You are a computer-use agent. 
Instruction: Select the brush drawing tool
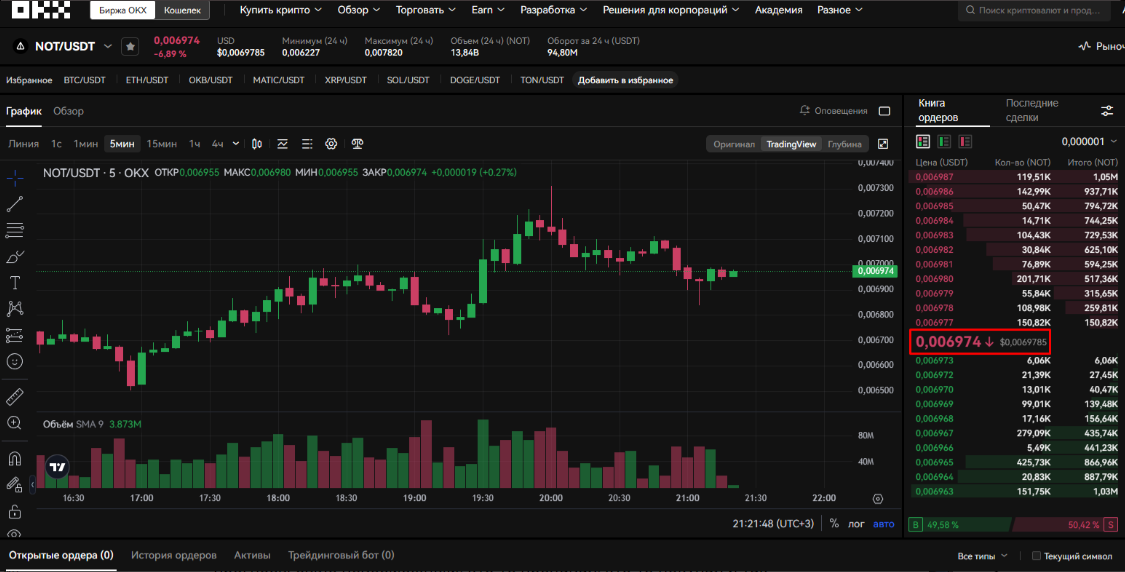pyautogui.click(x=15, y=256)
